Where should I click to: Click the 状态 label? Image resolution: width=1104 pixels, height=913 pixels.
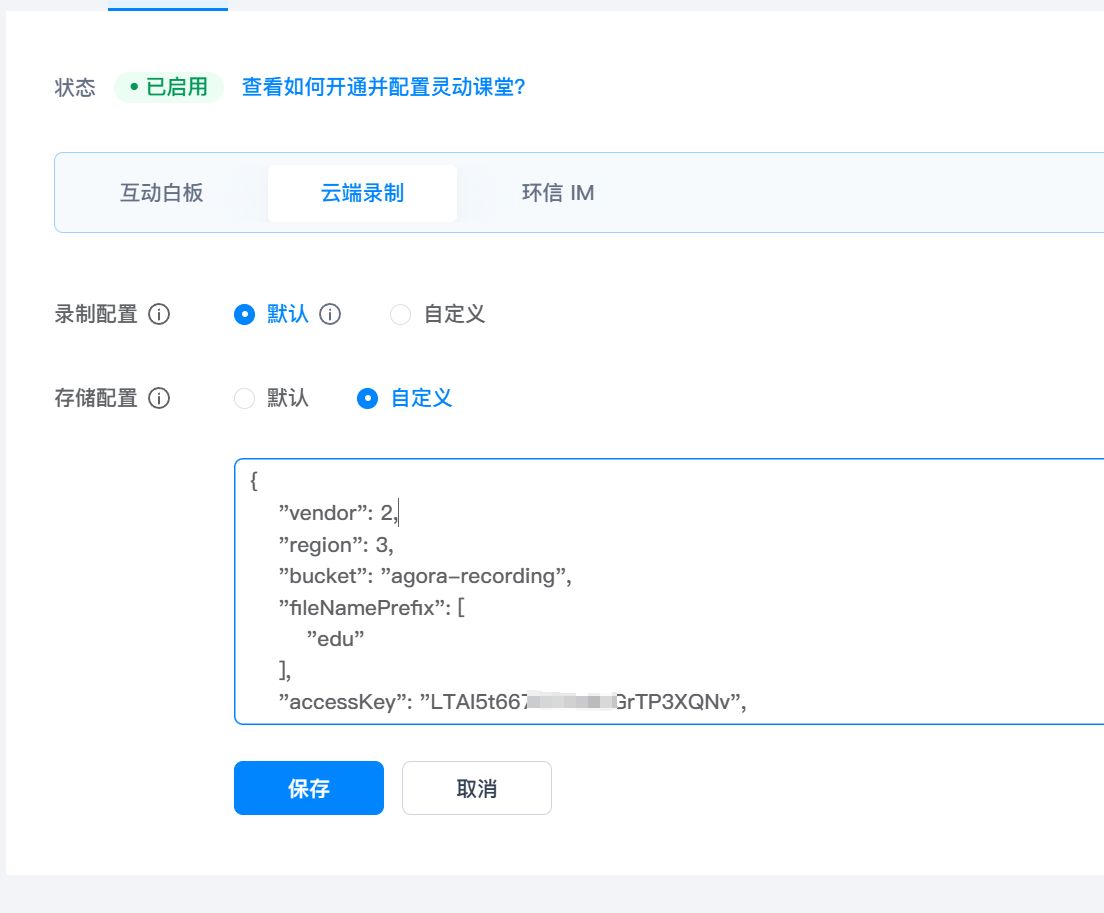coord(75,87)
